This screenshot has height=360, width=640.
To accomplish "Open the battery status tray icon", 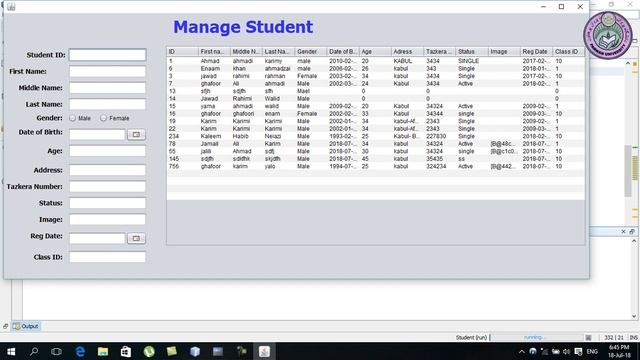I will pyautogui.click(x=556, y=351).
